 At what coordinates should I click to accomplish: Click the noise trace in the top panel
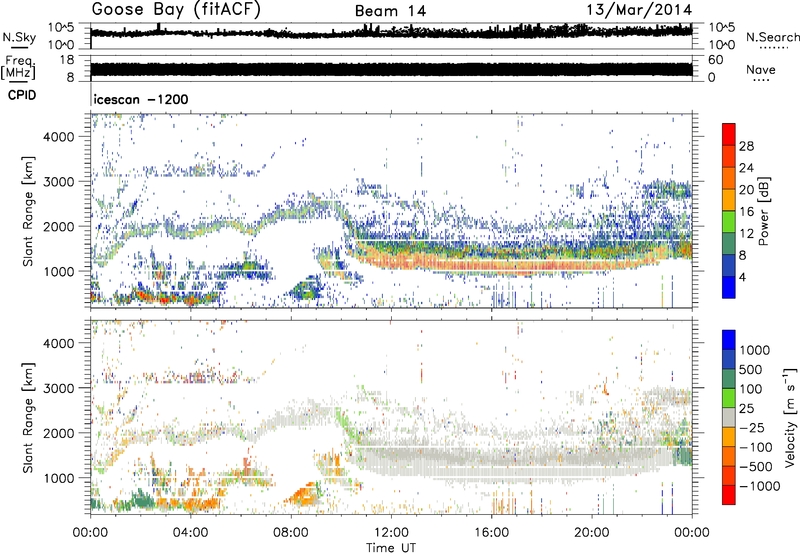click(x=391, y=33)
